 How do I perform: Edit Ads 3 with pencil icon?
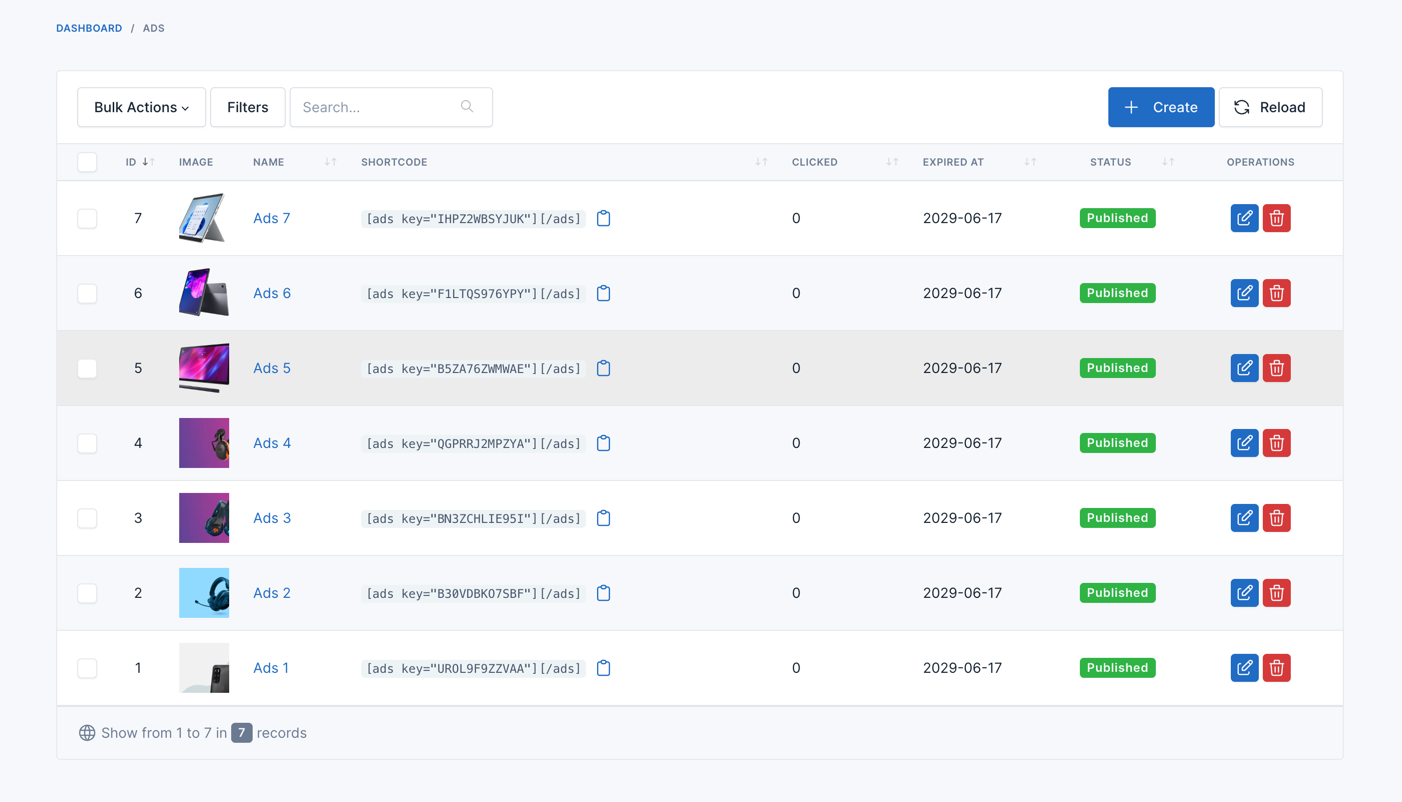(x=1244, y=518)
